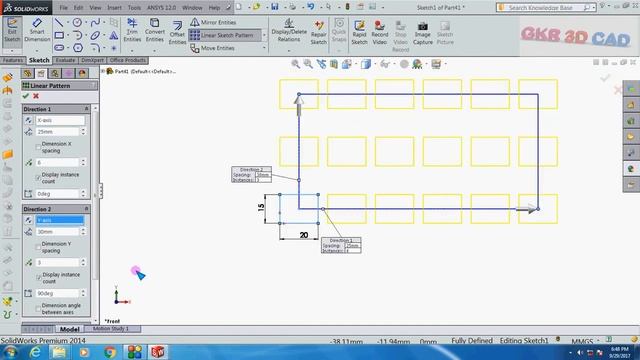Select the Spline tool
This screenshot has width=640, height=360.
click(95, 23)
